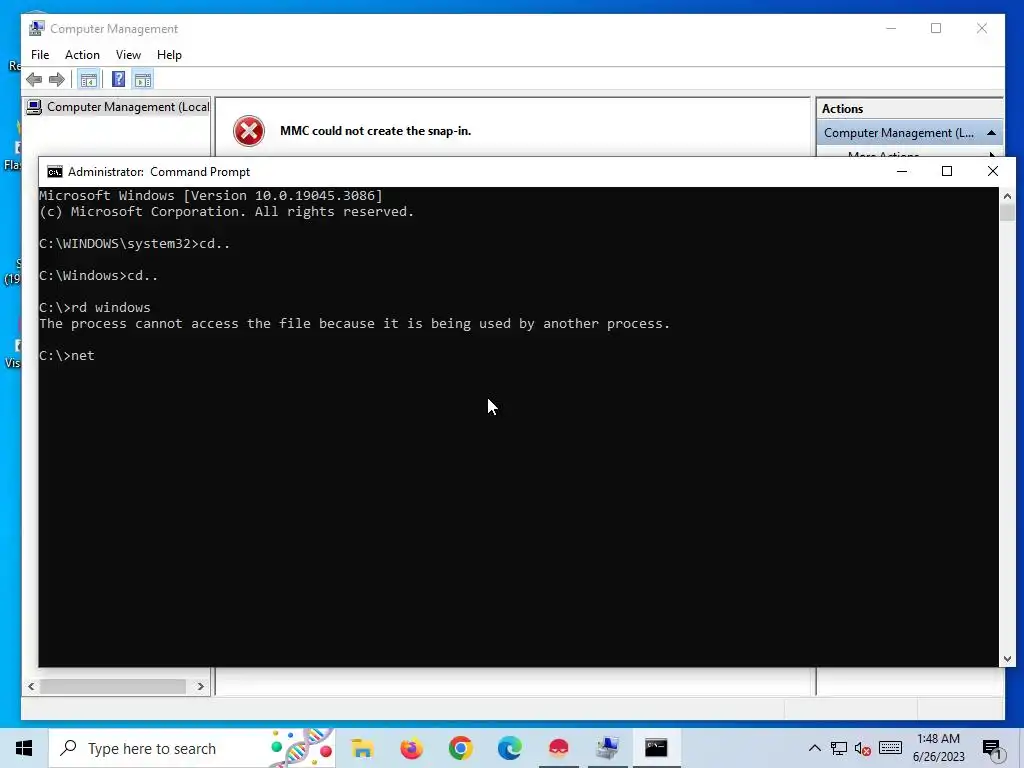The height and width of the screenshot is (768, 1024).
Task: Close the Administrator Command Prompt window
Action: click(x=993, y=171)
